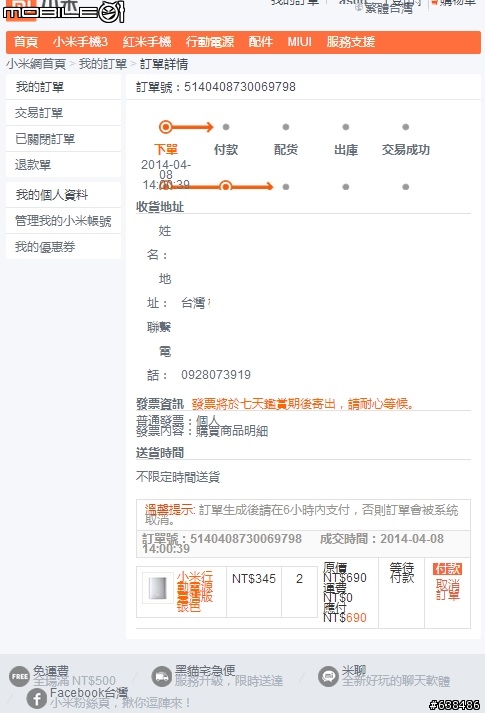Go to 行動電源 navigation item
The image size is (485, 713).
[210, 42]
